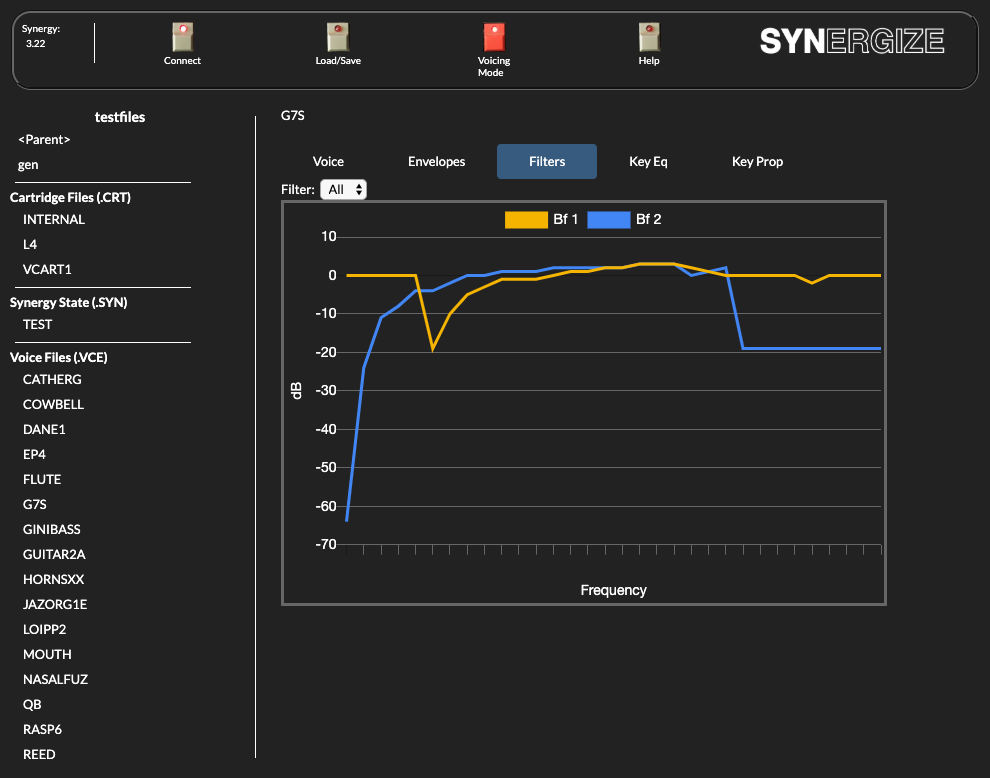Switch to the Voice tab

tap(328, 162)
